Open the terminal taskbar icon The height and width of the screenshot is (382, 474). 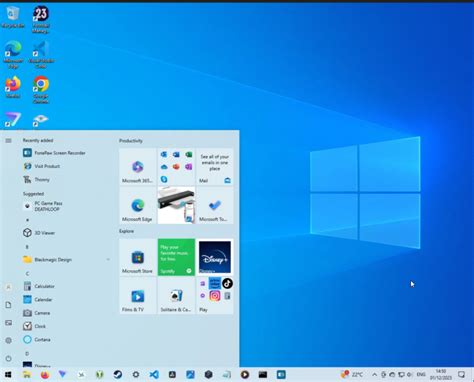point(263,375)
